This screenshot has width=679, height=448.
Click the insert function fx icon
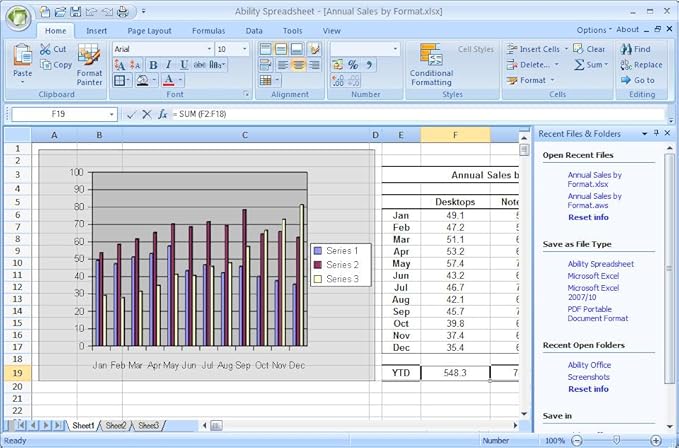coord(162,115)
